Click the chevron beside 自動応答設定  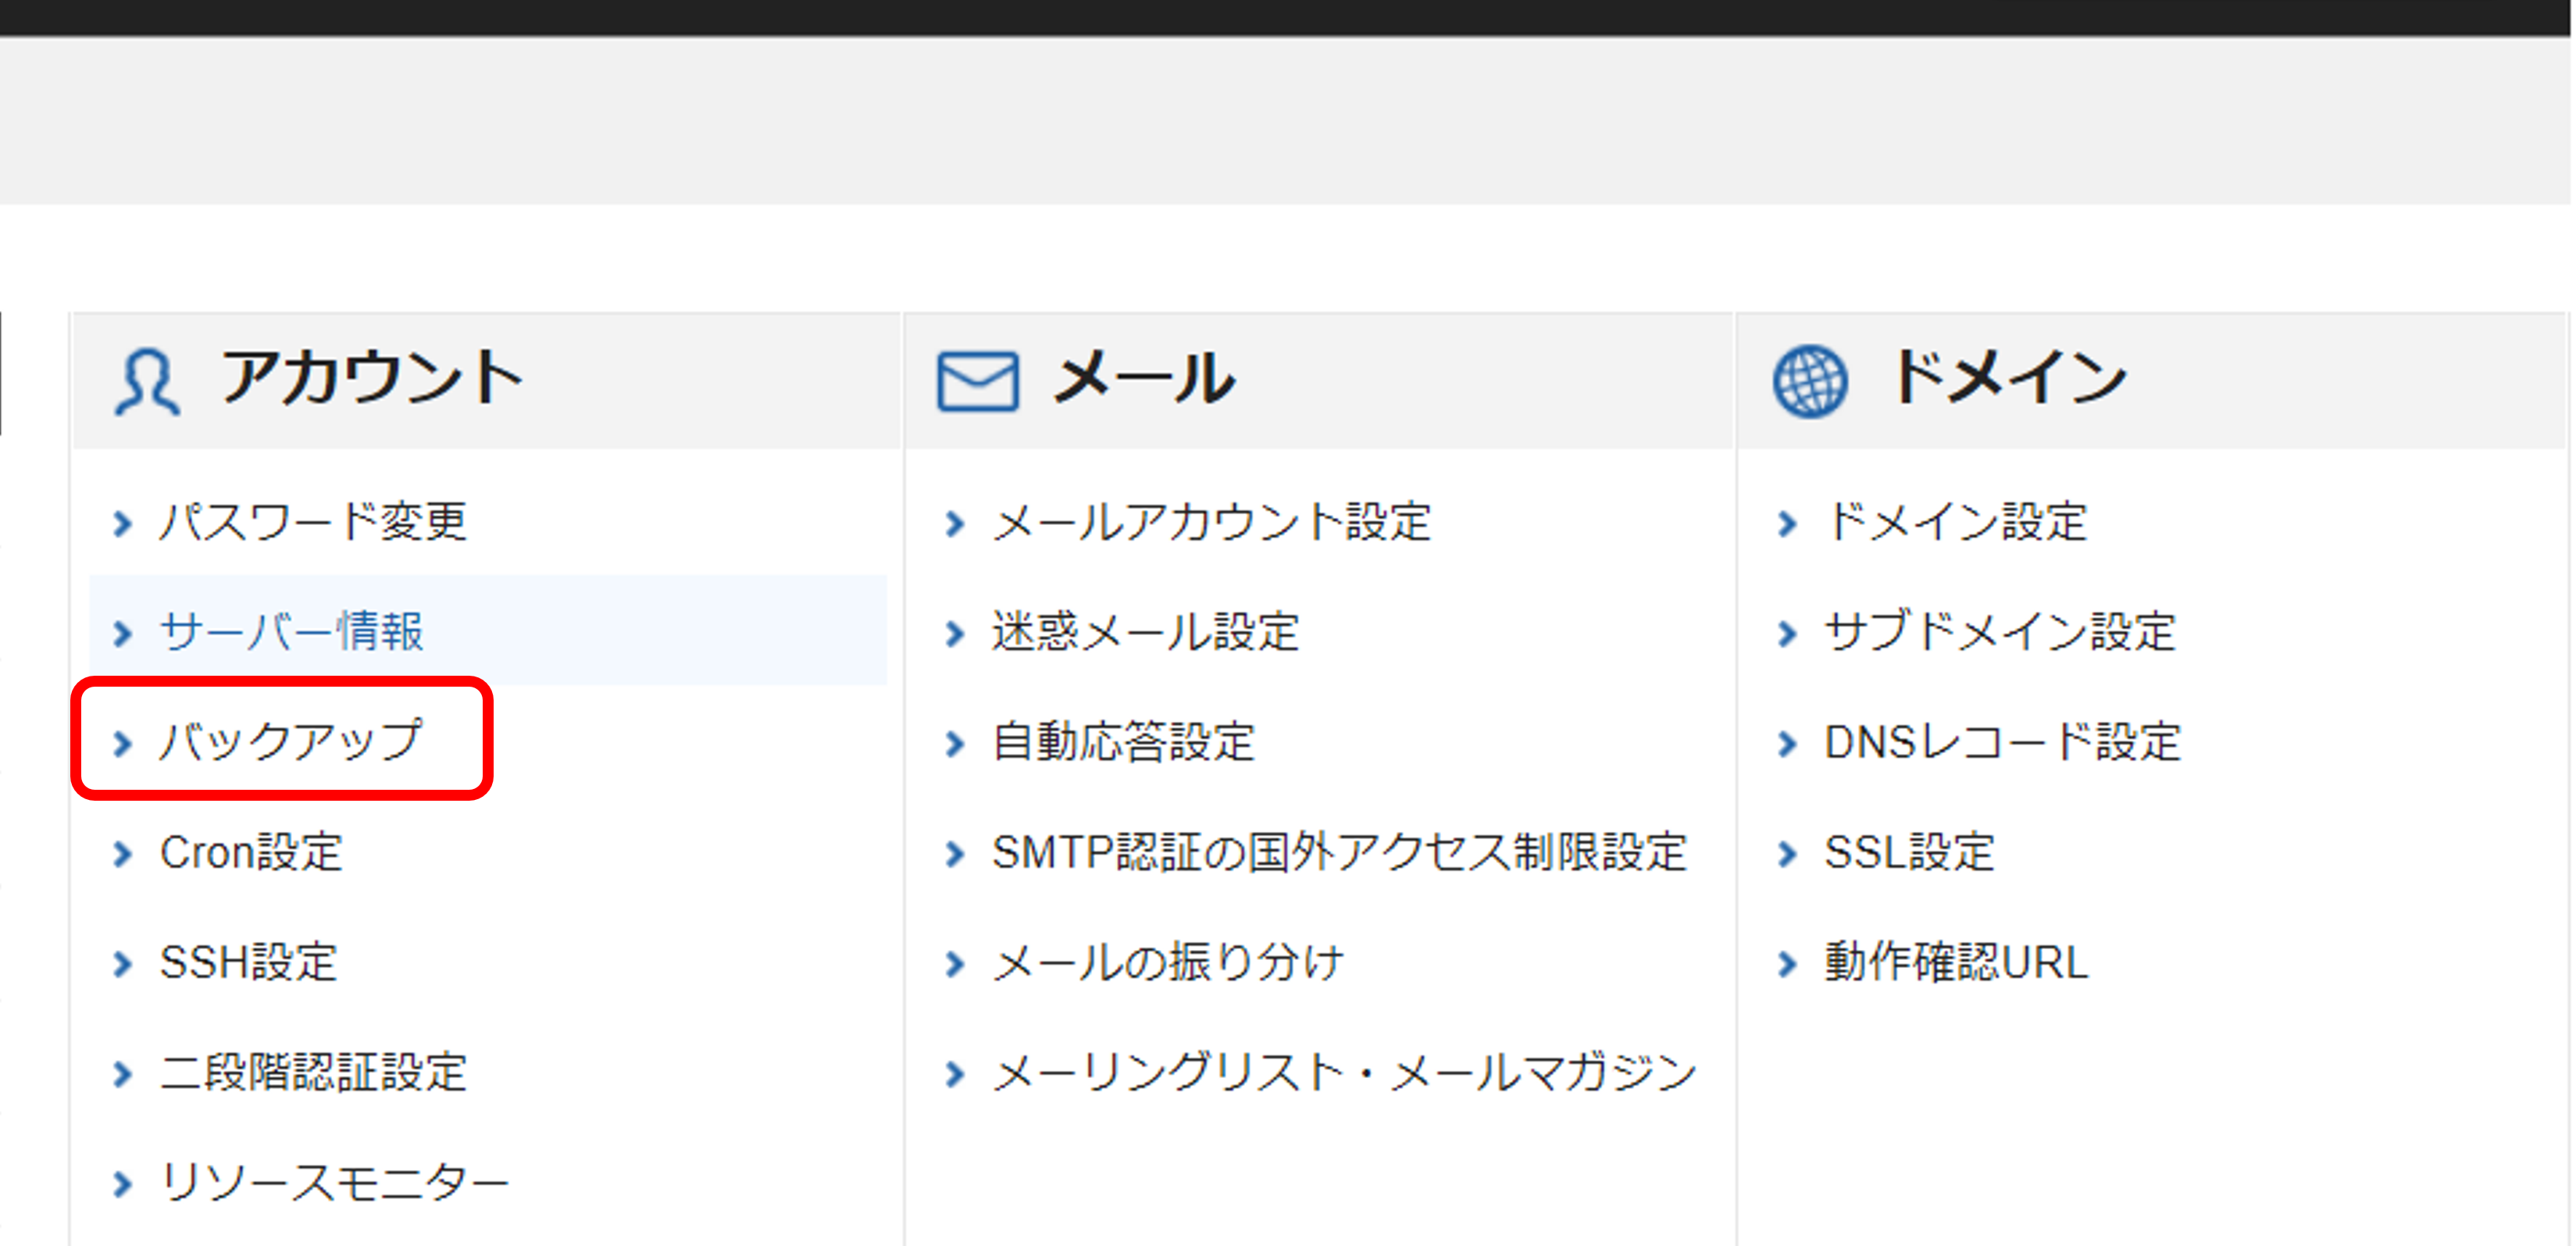click(954, 744)
